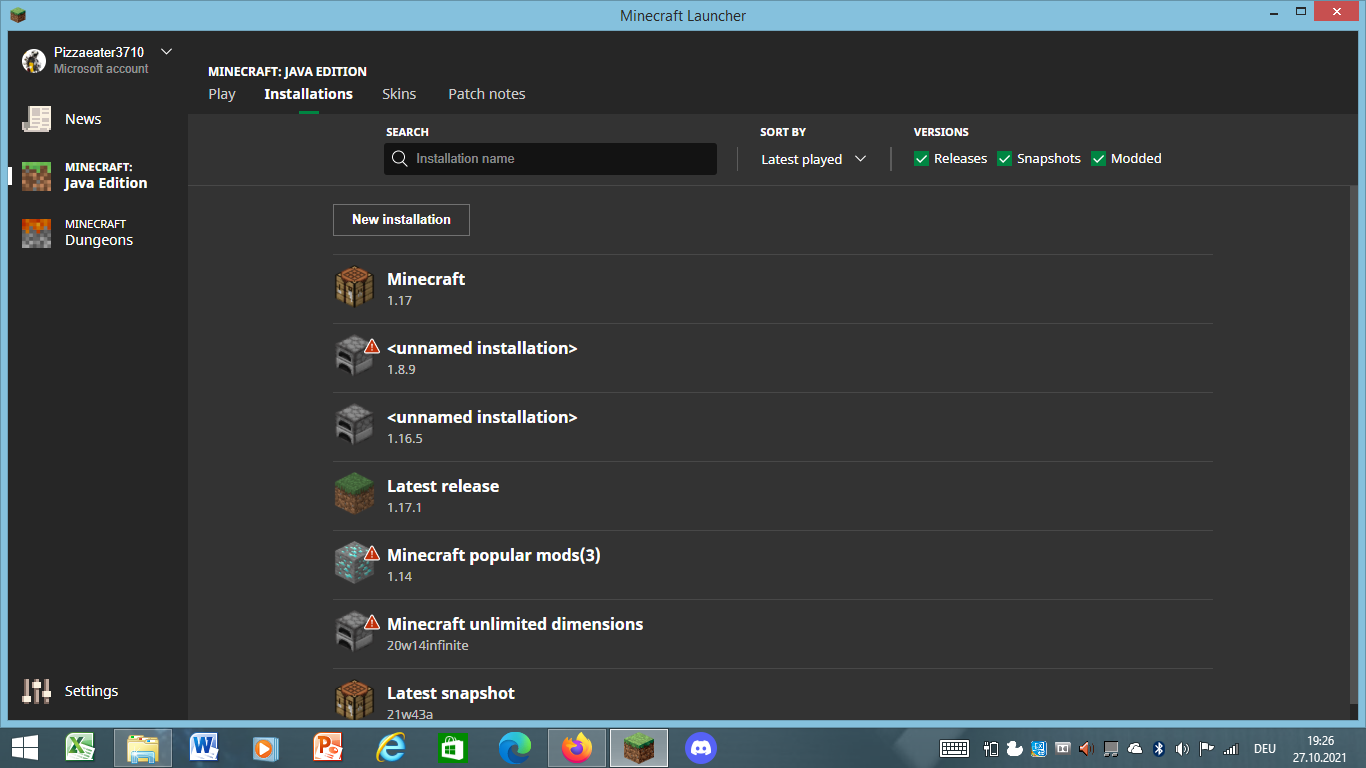The width and height of the screenshot is (1366, 768).
Task: Click the warning triangle on 1.8.9 installation
Action: coord(372,346)
